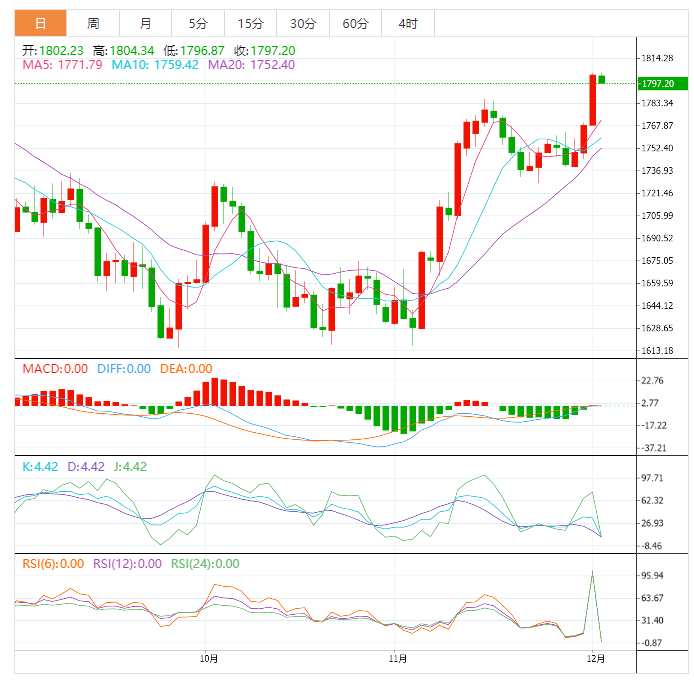Click the D:4.42 KDJ label
The width and height of the screenshot is (694, 682).
pyautogui.click(x=86, y=466)
